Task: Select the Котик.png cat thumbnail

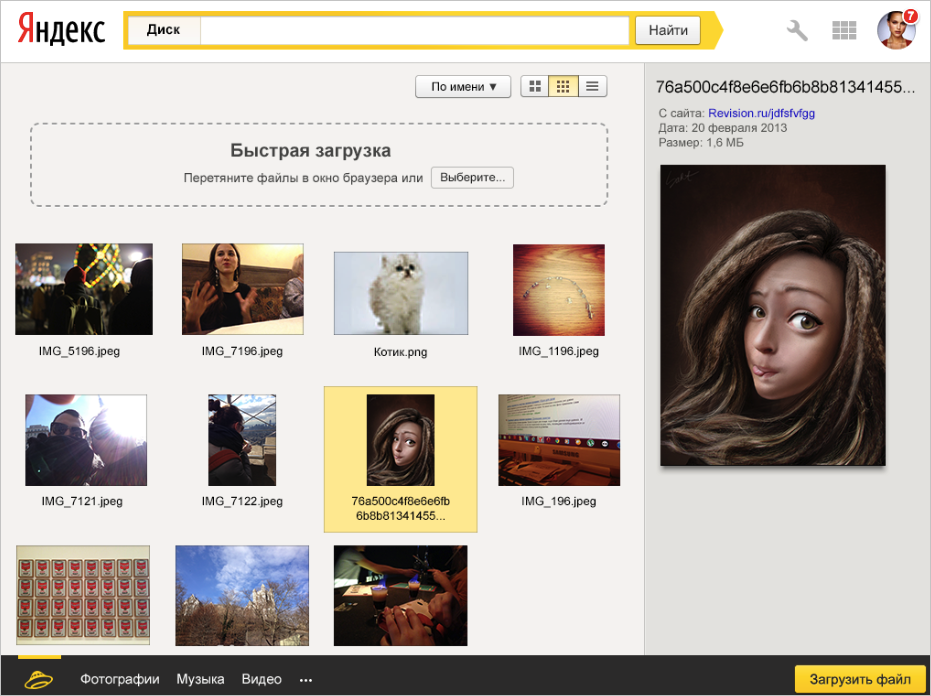Action: point(401,293)
